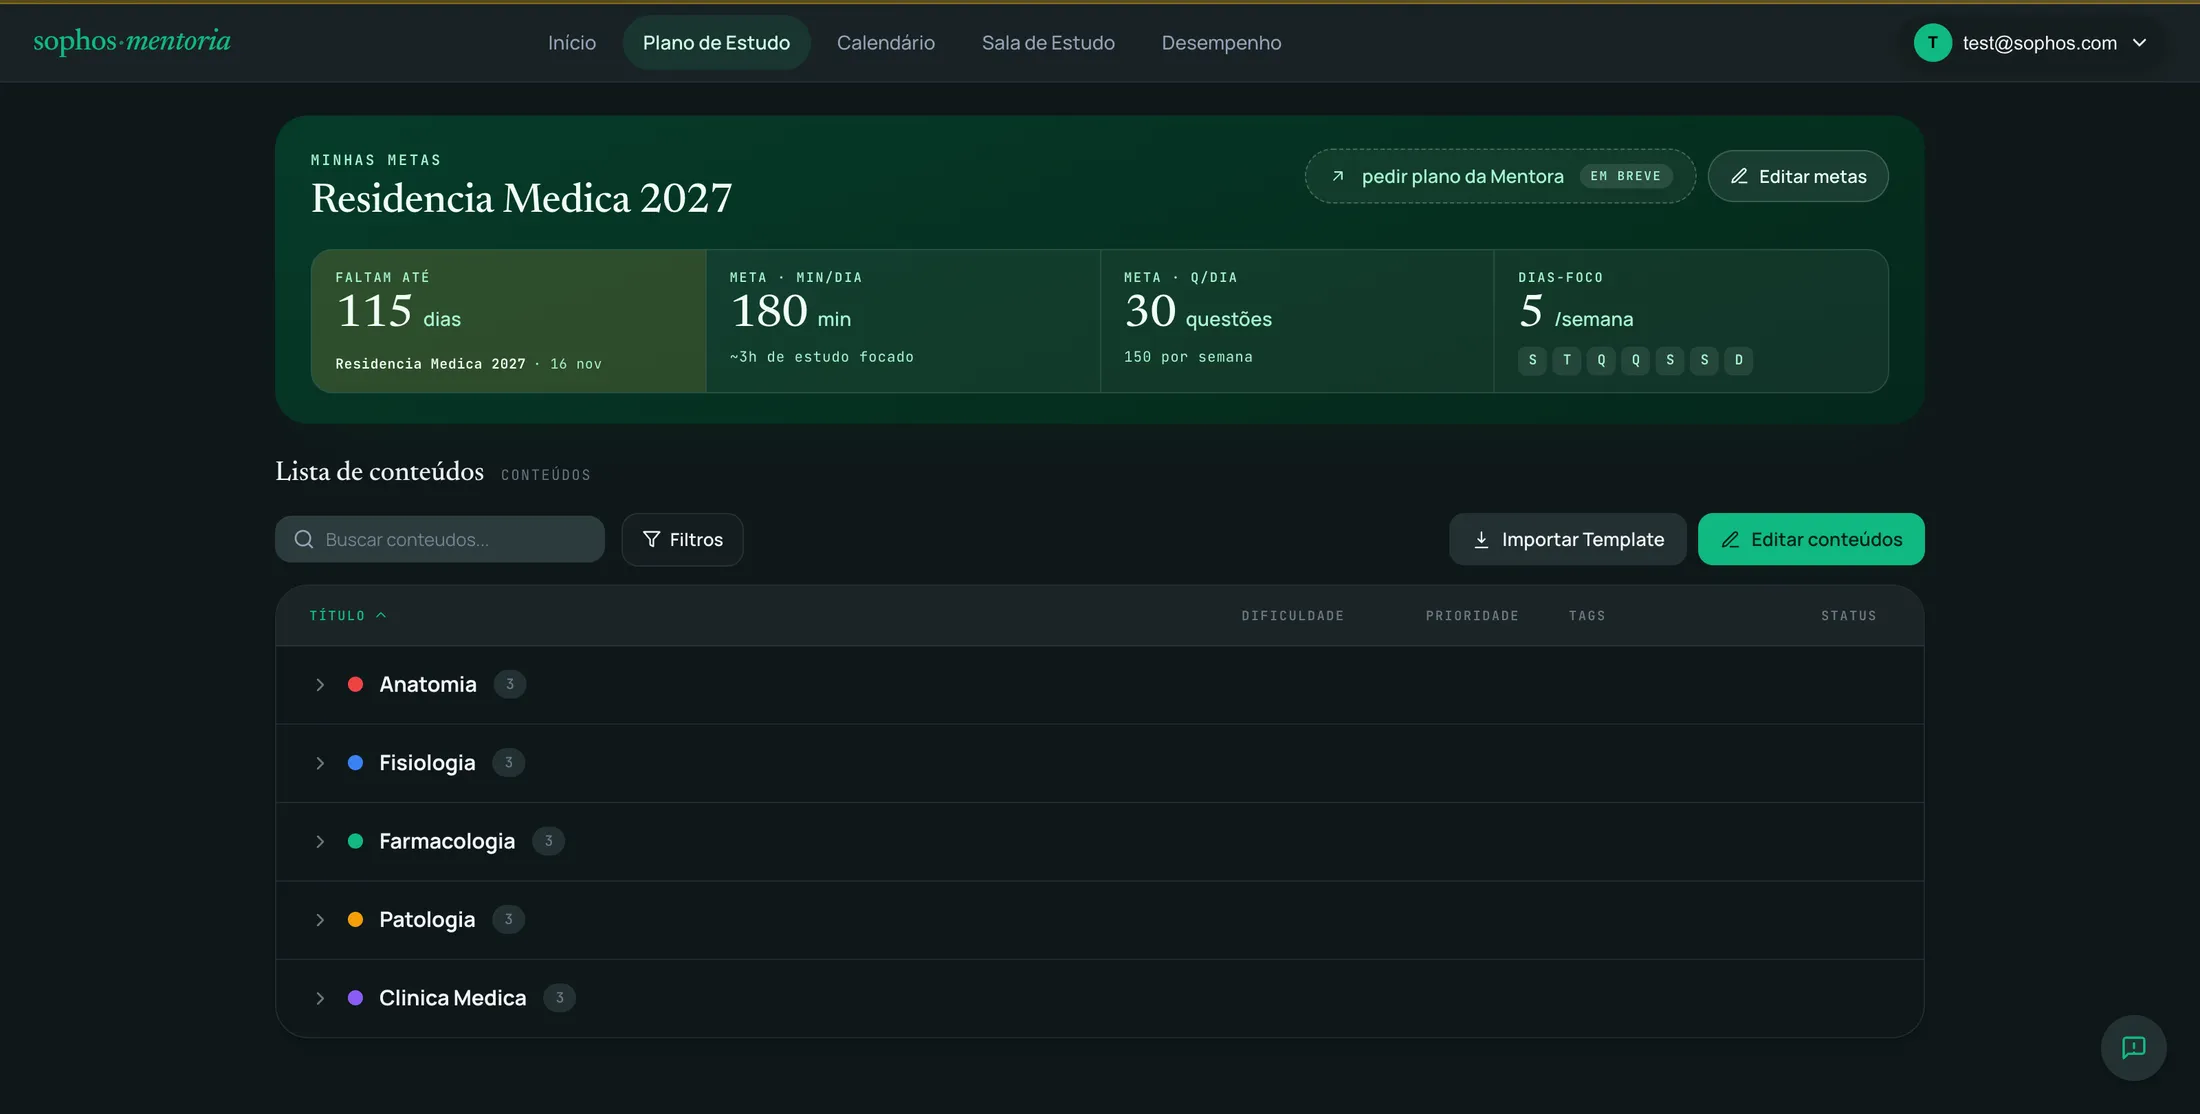Focus the Buscar conteudos search field
This screenshot has height=1114, width=2200.
(x=440, y=539)
